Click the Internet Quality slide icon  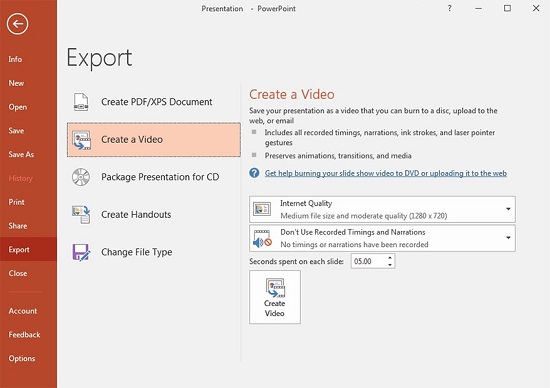[x=262, y=209]
